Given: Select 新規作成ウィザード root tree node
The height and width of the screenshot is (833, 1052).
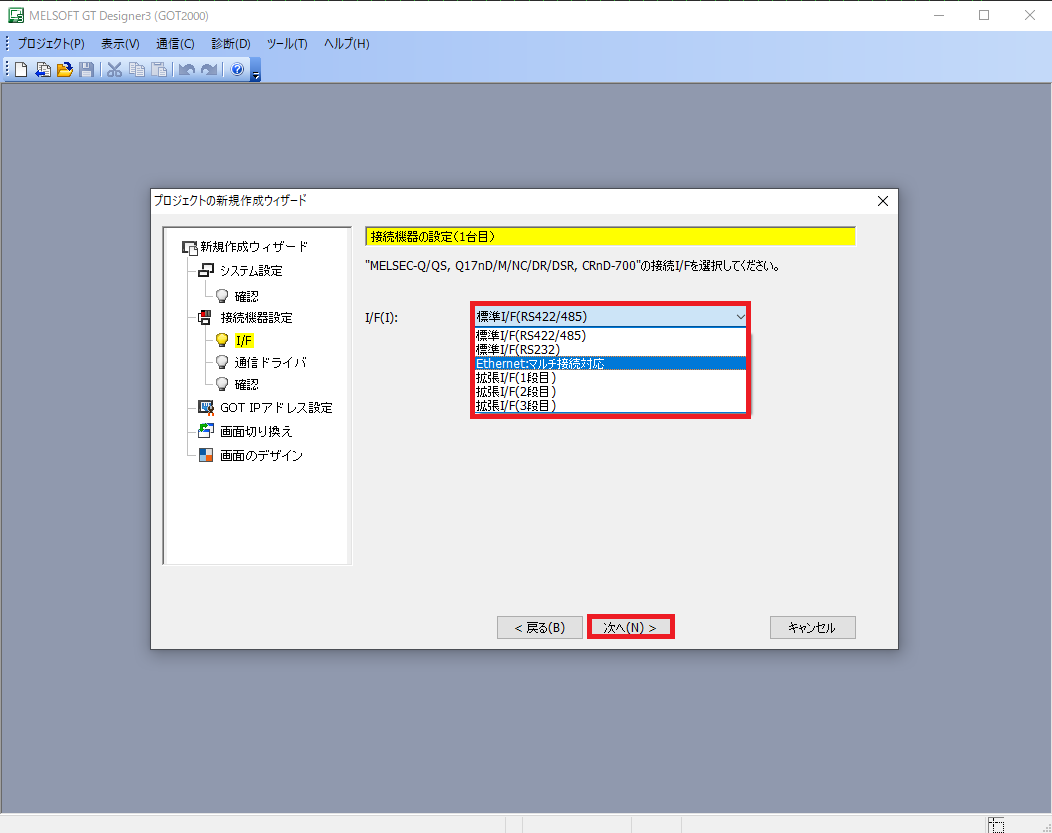Looking at the screenshot, I should (x=254, y=247).
